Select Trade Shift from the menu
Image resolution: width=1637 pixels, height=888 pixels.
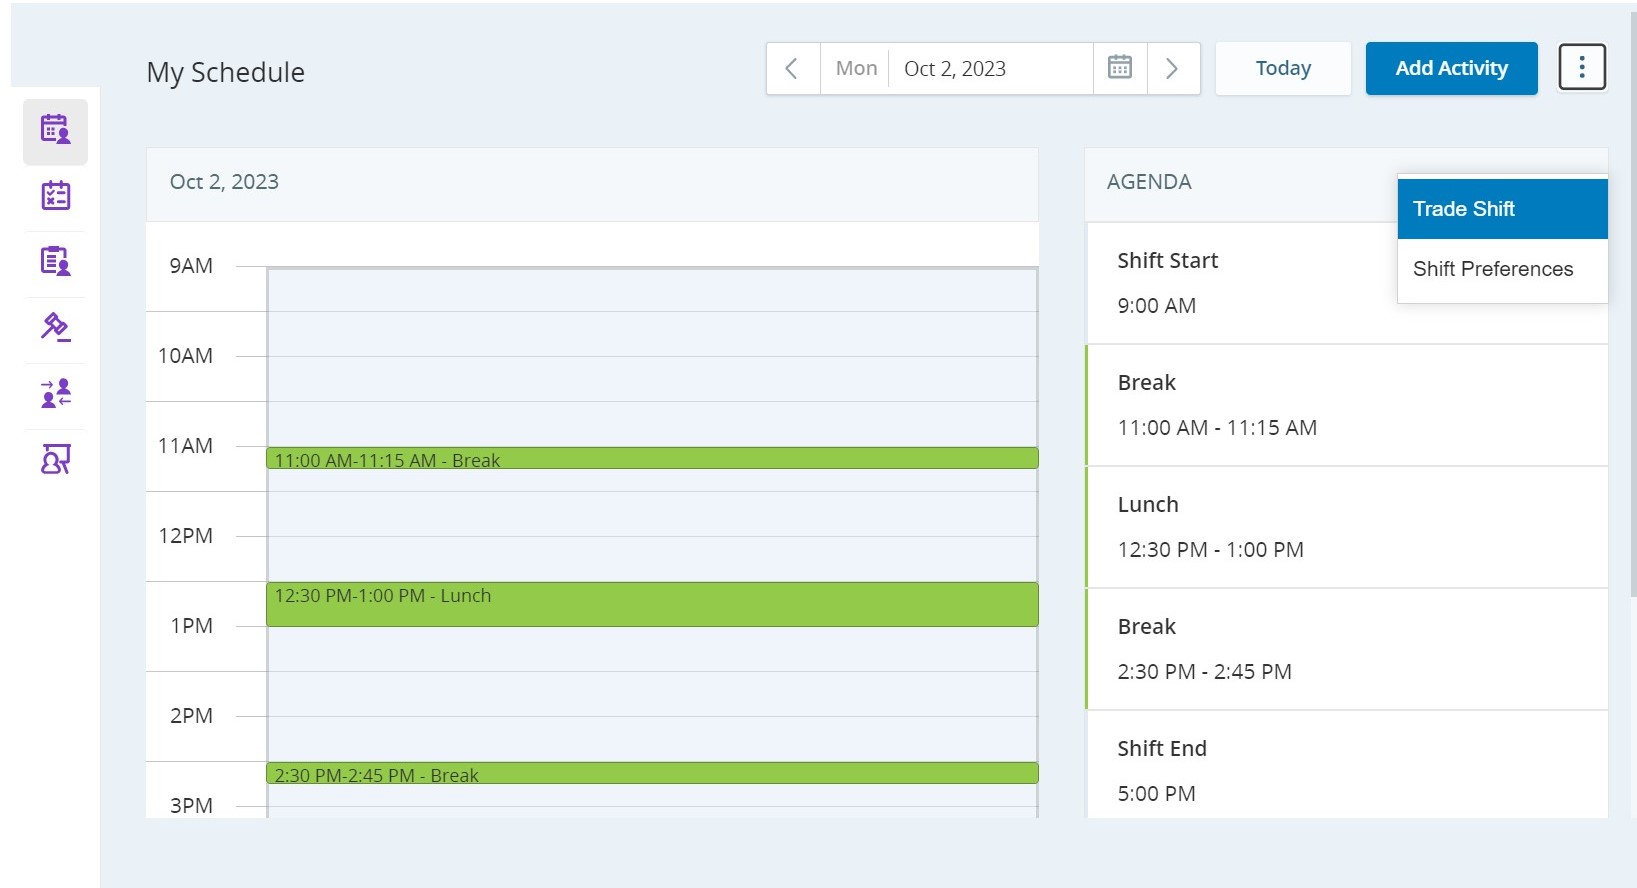tap(1501, 209)
